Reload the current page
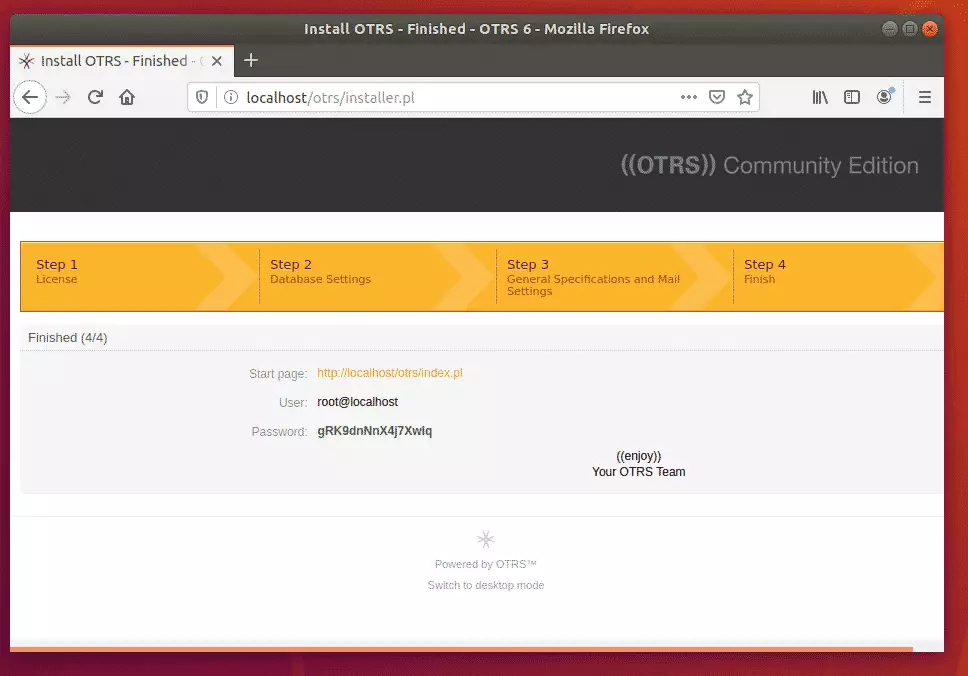The image size is (968, 676). click(95, 97)
